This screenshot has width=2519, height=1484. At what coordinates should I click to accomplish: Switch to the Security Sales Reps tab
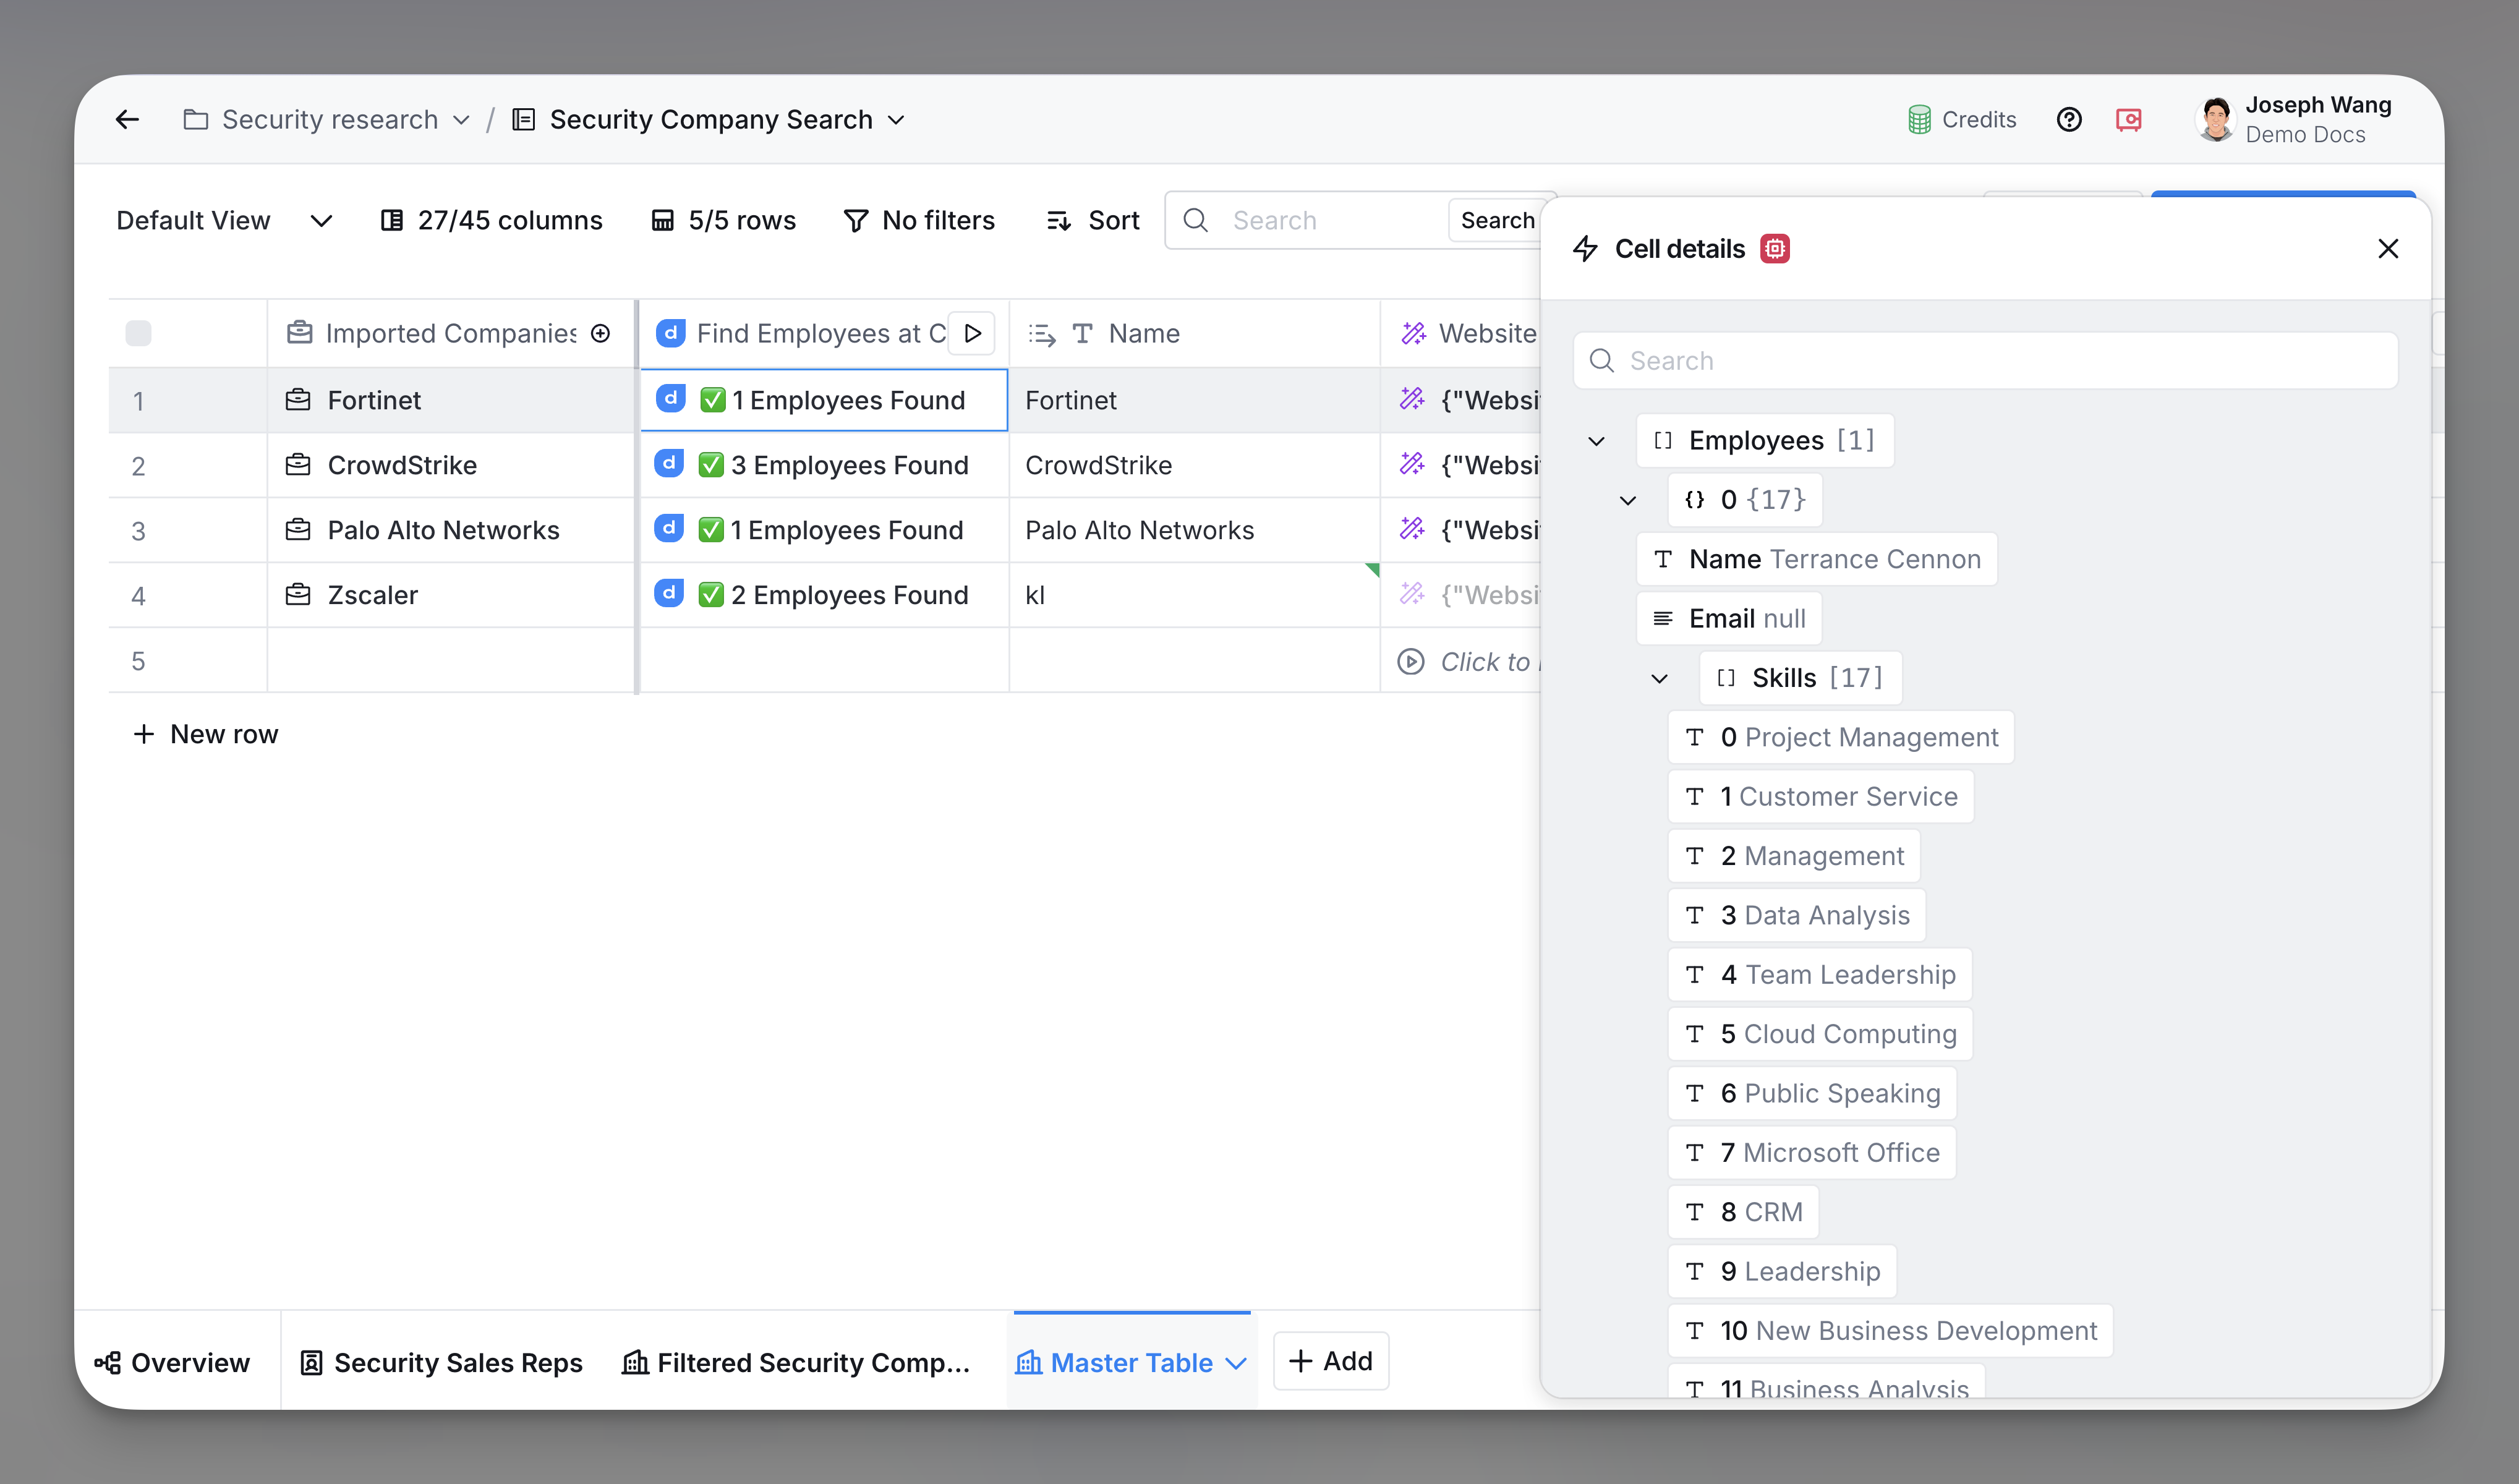(442, 1362)
